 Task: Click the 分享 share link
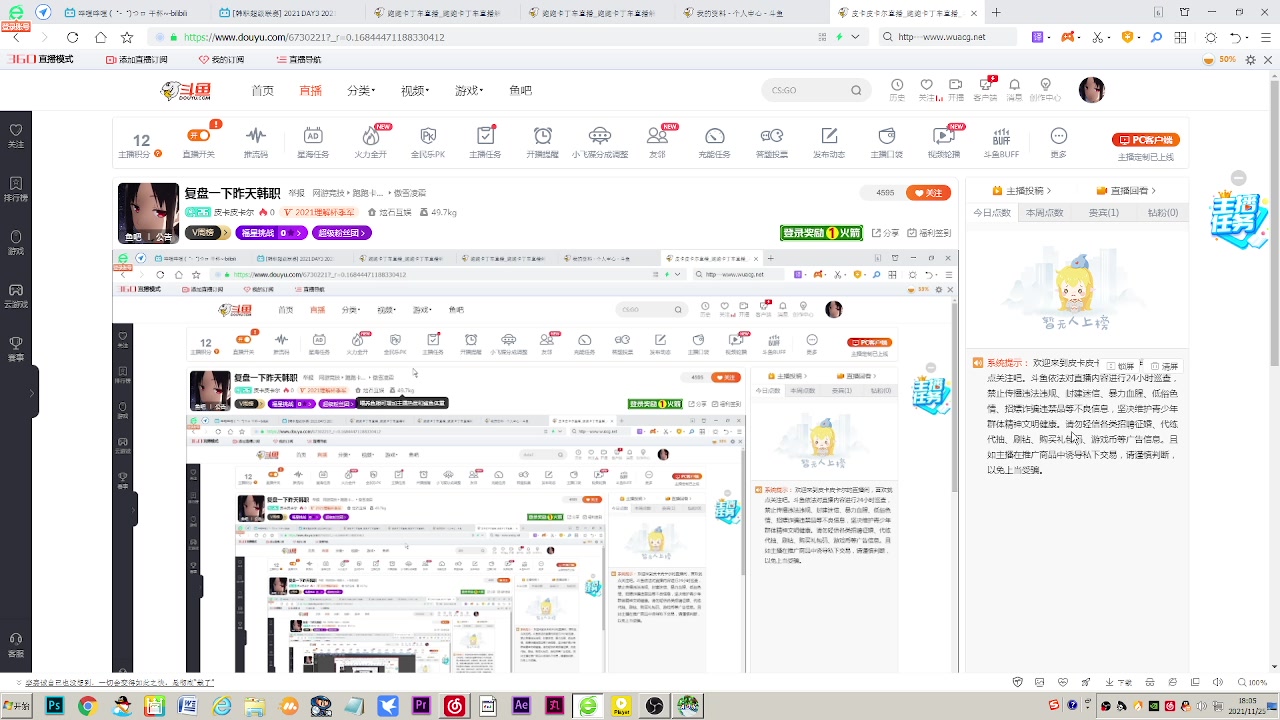(885, 233)
